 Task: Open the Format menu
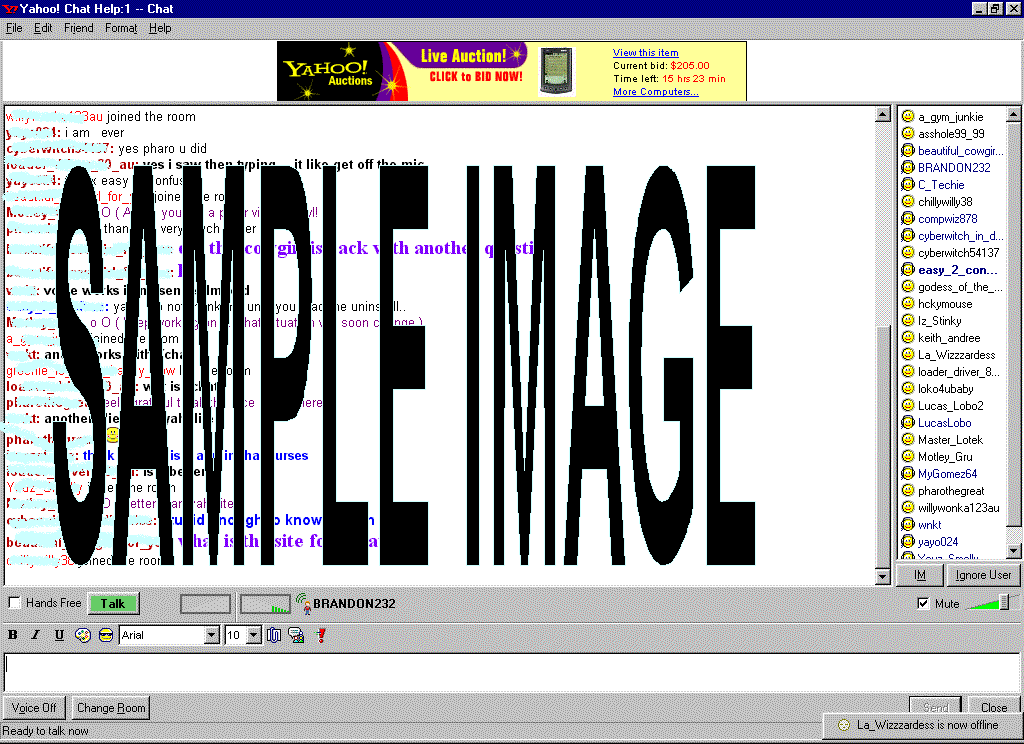pyautogui.click(x=120, y=28)
